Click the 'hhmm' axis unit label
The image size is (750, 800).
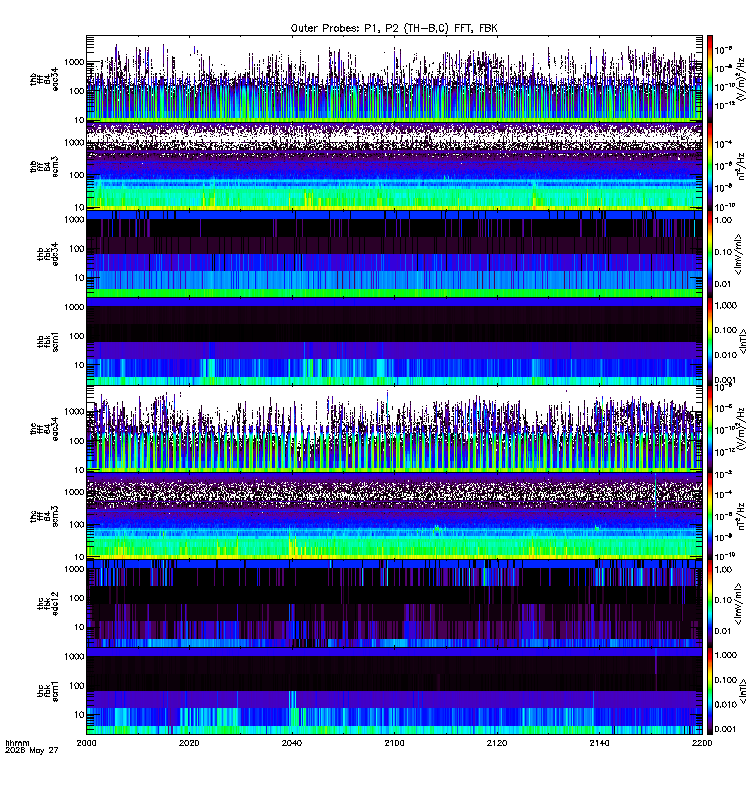17,743
